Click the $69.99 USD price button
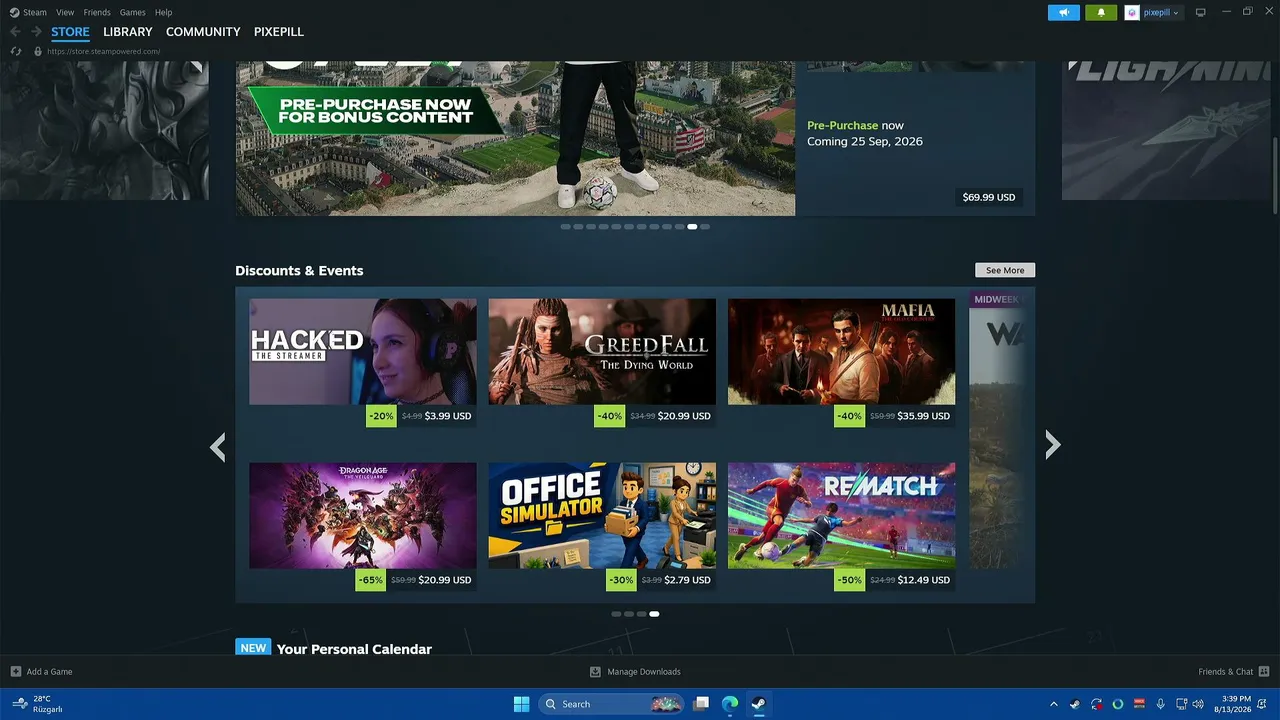Screen dimensions: 1280x720 [x=989, y=197]
